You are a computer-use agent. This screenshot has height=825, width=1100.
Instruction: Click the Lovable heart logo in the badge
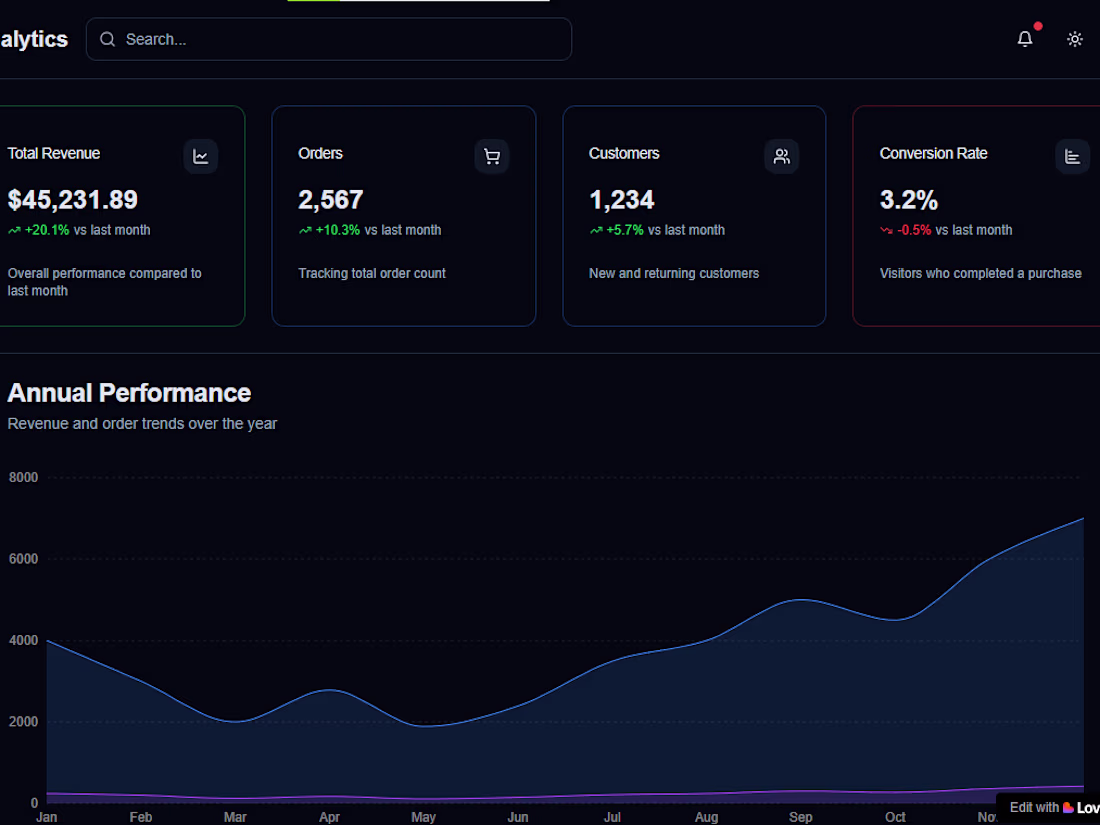[x=1068, y=808]
